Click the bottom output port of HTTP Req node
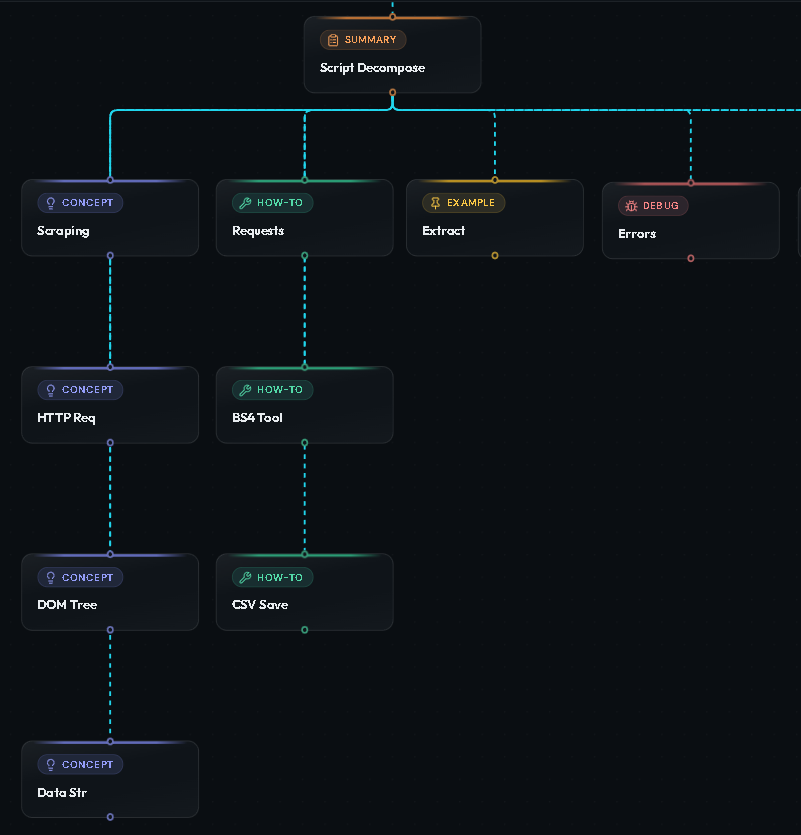801x835 pixels. pos(110,443)
